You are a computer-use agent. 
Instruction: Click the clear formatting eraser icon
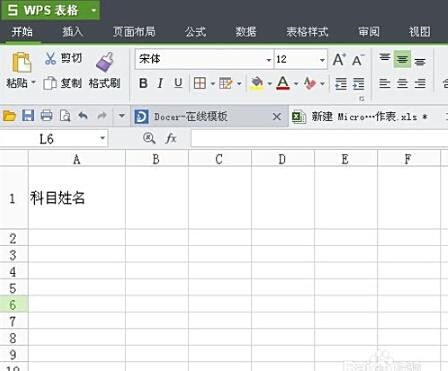coord(310,83)
